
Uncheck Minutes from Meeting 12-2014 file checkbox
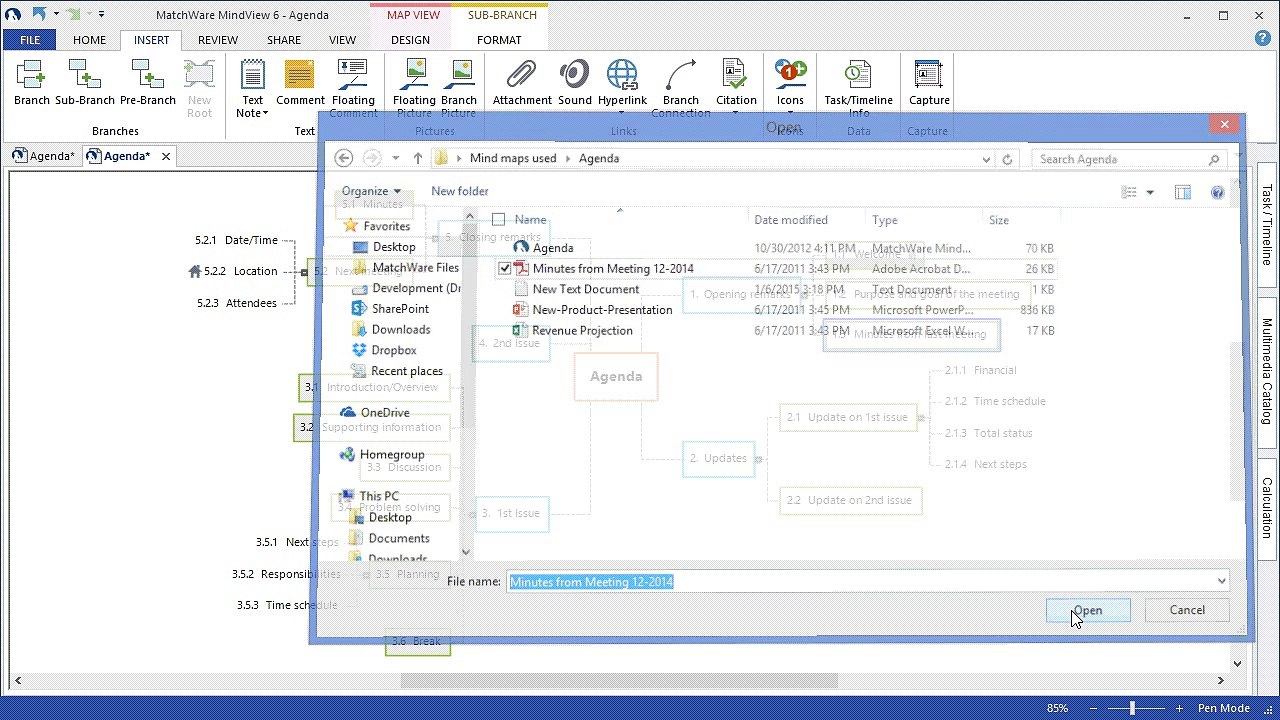coord(505,268)
